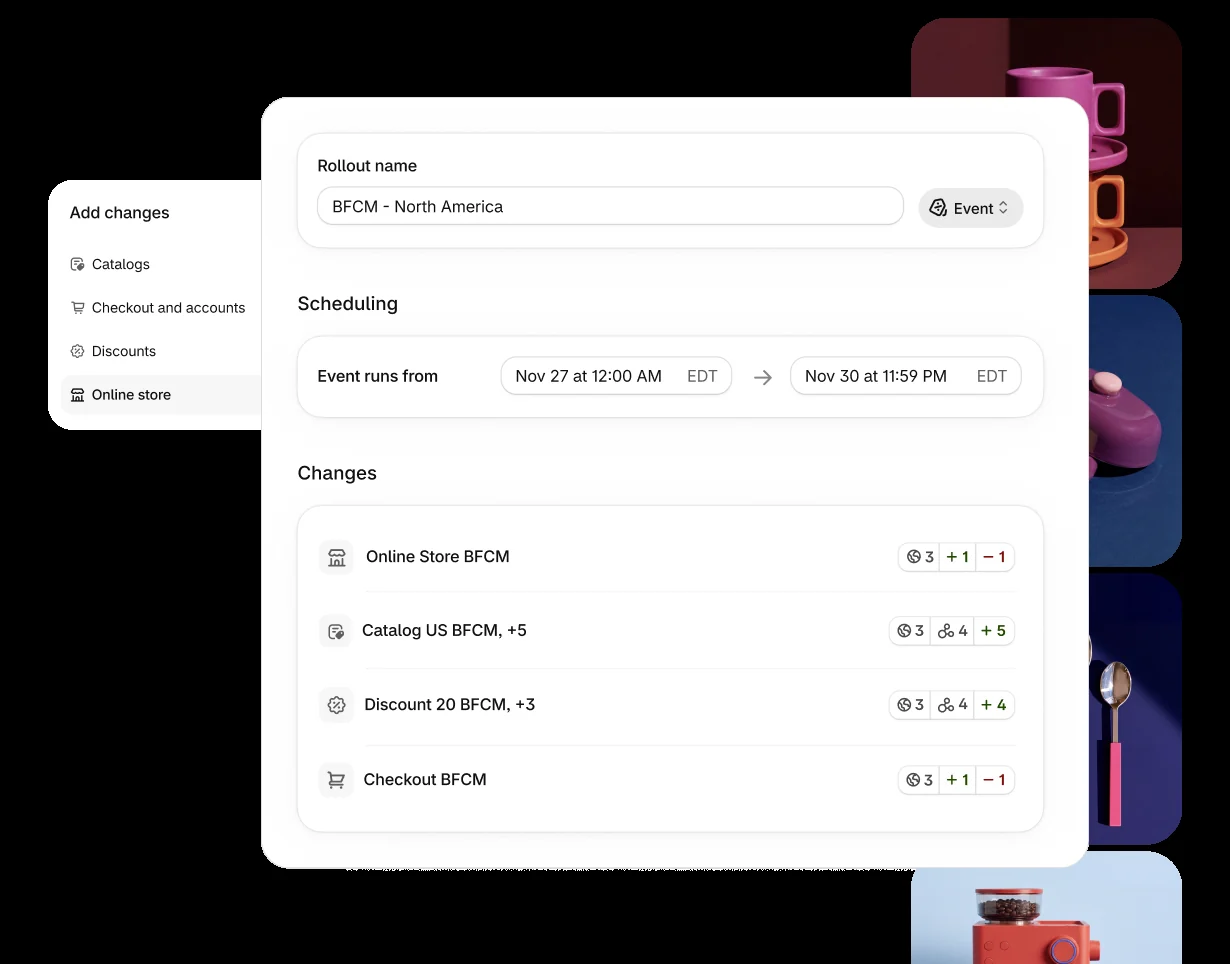
Task: Click the +5 badge on Catalog US BFCM
Action: [x=994, y=631]
